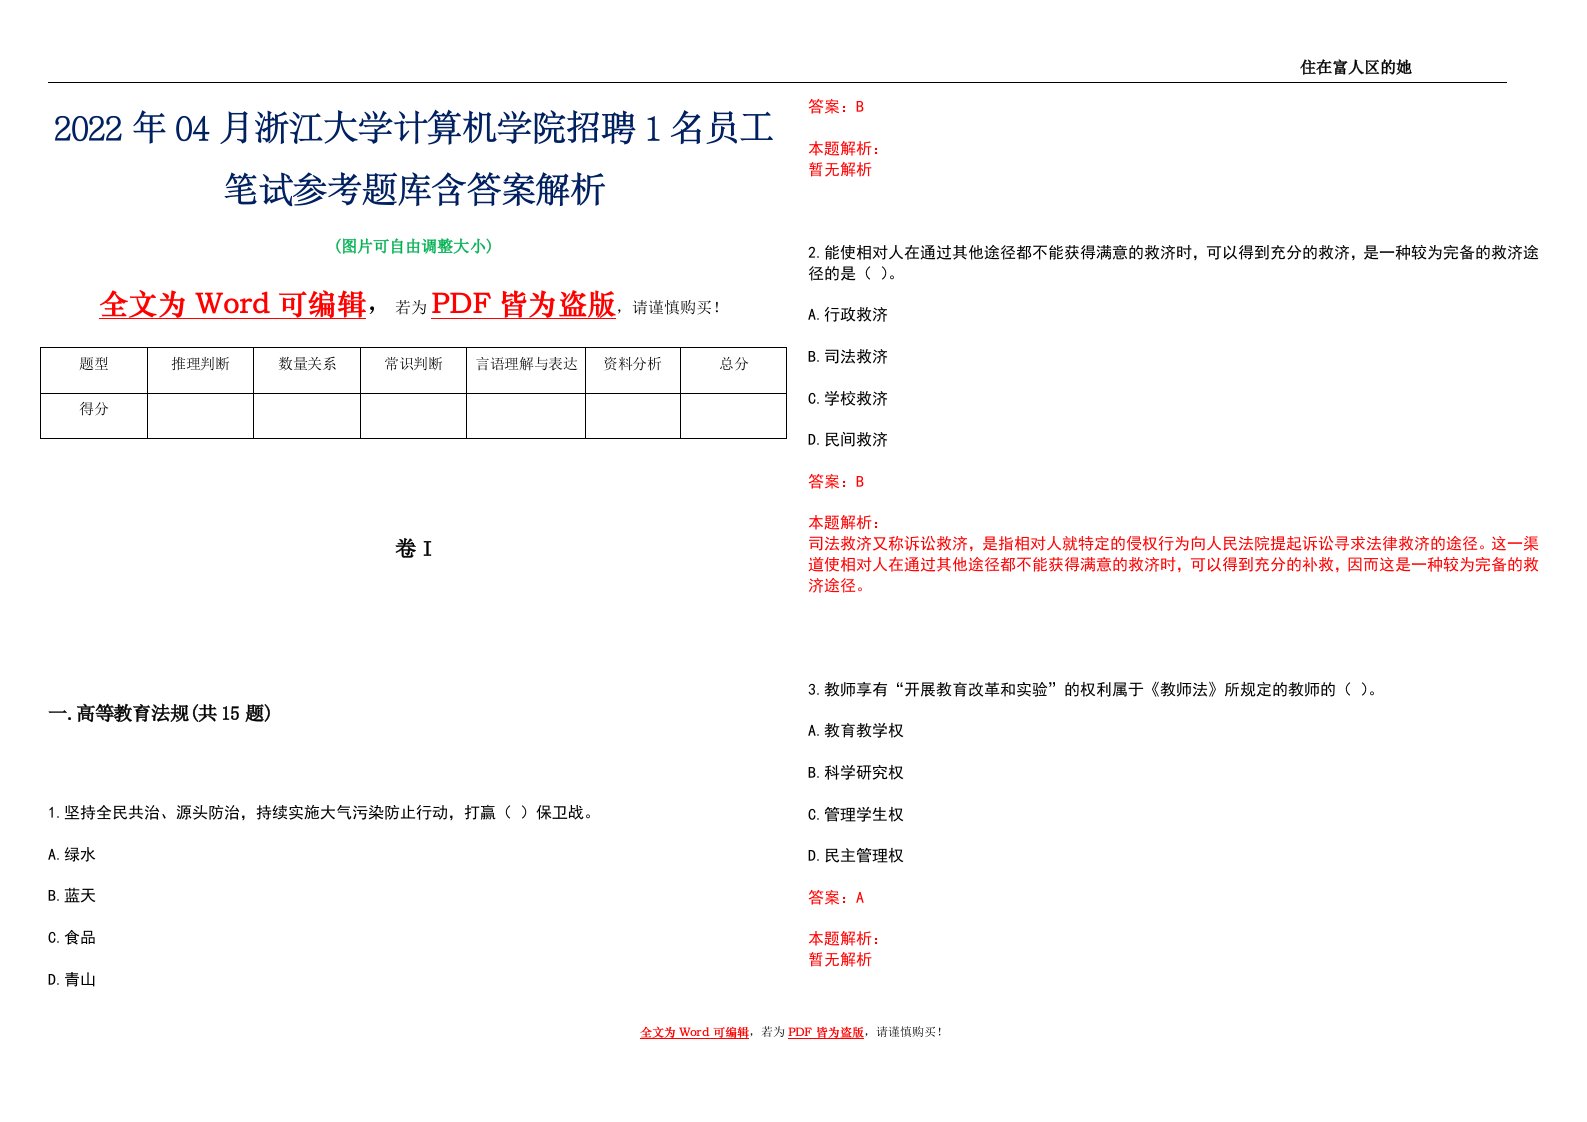Click question 3 text '教师享有"开展教育改革和实验"'
Screen dimensions: 1587x1122
click(1095, 690)
